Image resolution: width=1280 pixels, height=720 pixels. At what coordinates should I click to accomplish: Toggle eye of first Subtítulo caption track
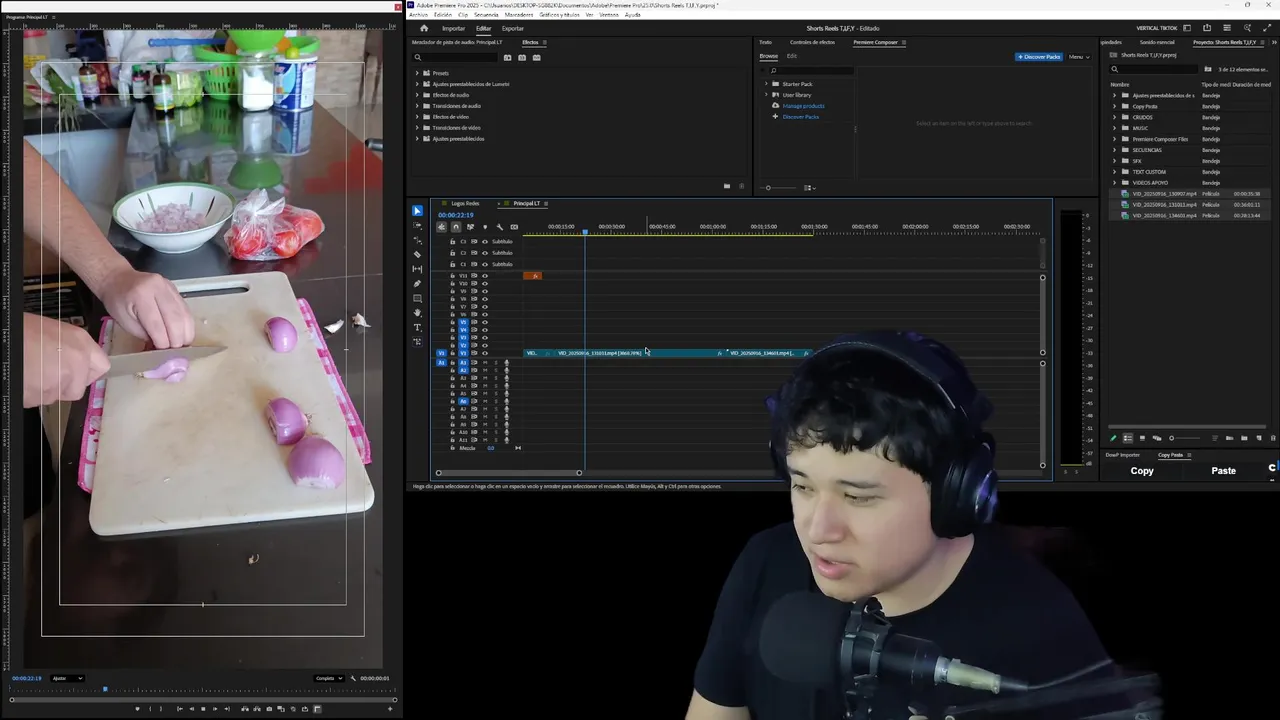click(485, 241)
